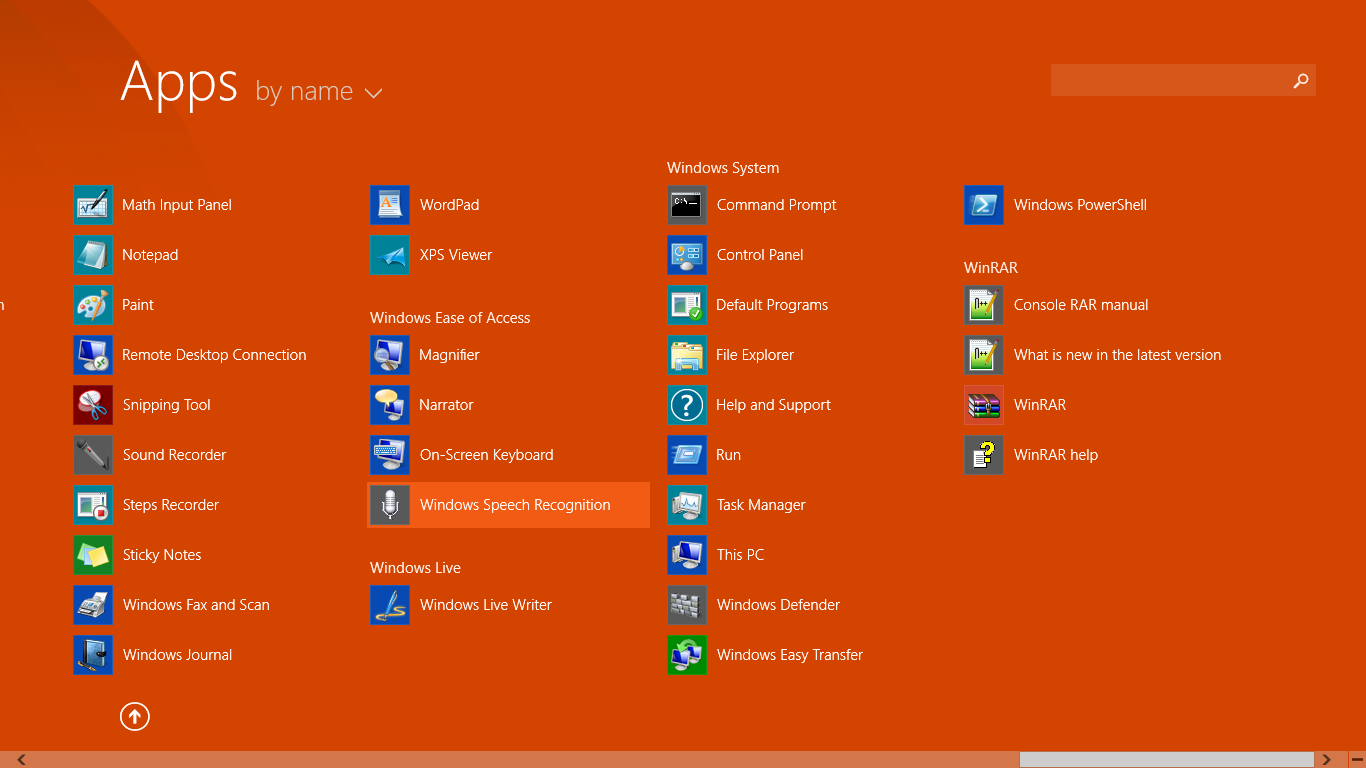Image resolution: width=1366 pixels, height=768 pixels.
Task: Click the scrollbar right arrow
Action: [x=1327, y=760]
